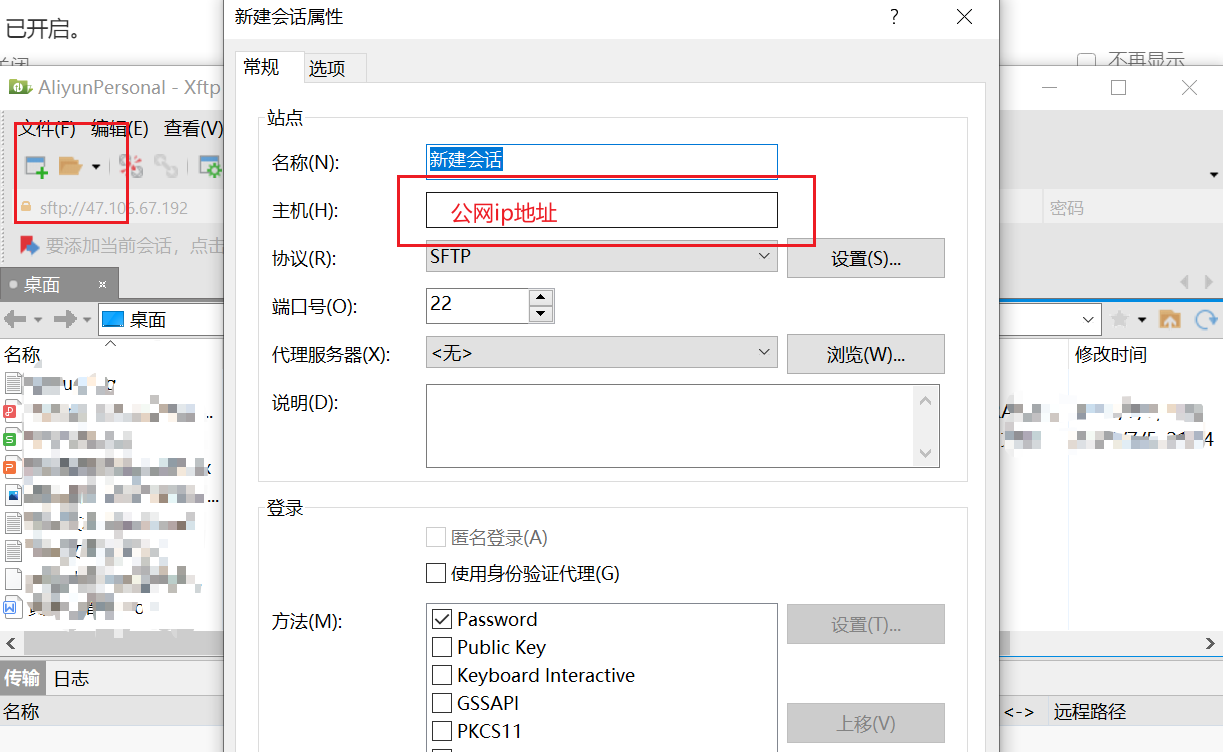1223x752 pixels.
Task: Click the 浏览(W) button
Action: (865, 354)
